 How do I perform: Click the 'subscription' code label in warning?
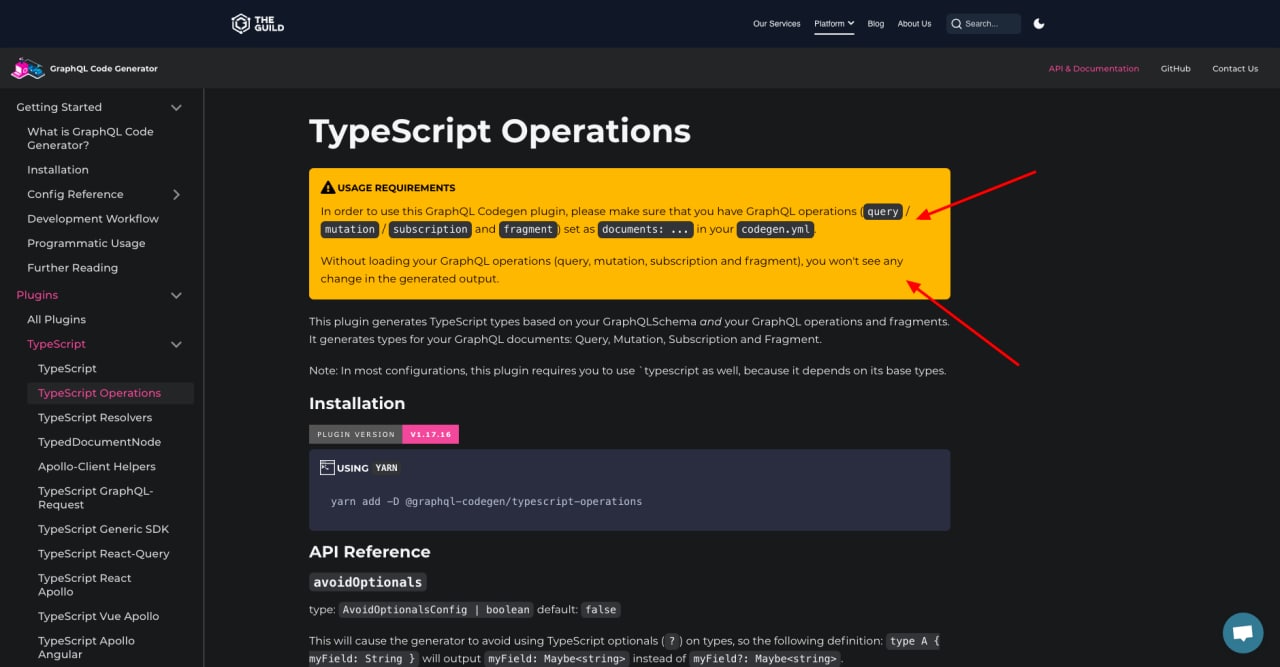(430, 229)
